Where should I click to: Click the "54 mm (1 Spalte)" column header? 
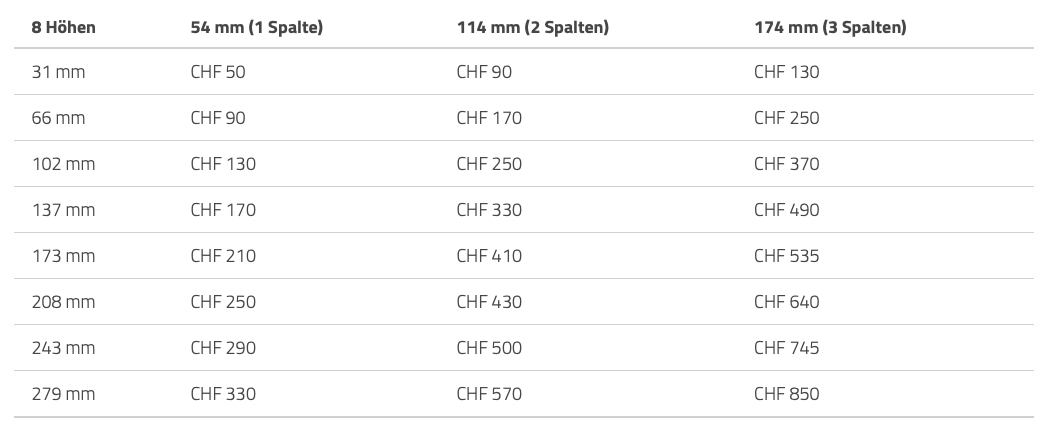[256, 27]
